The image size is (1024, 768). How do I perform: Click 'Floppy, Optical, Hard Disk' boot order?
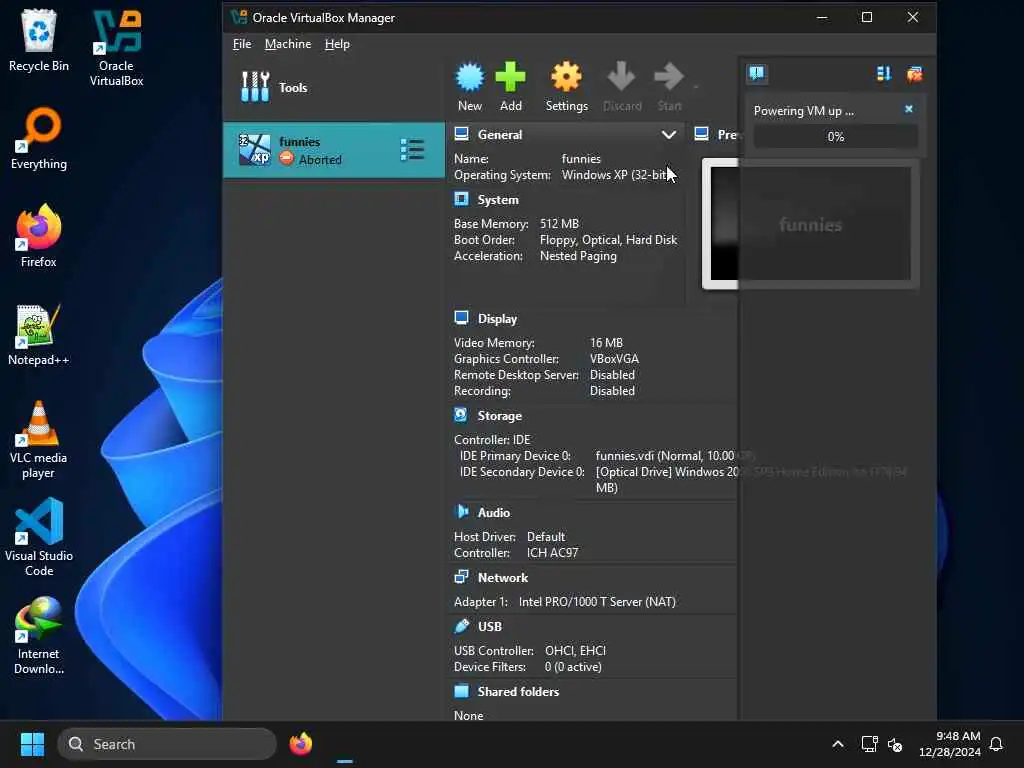click(x=609, y=240)
